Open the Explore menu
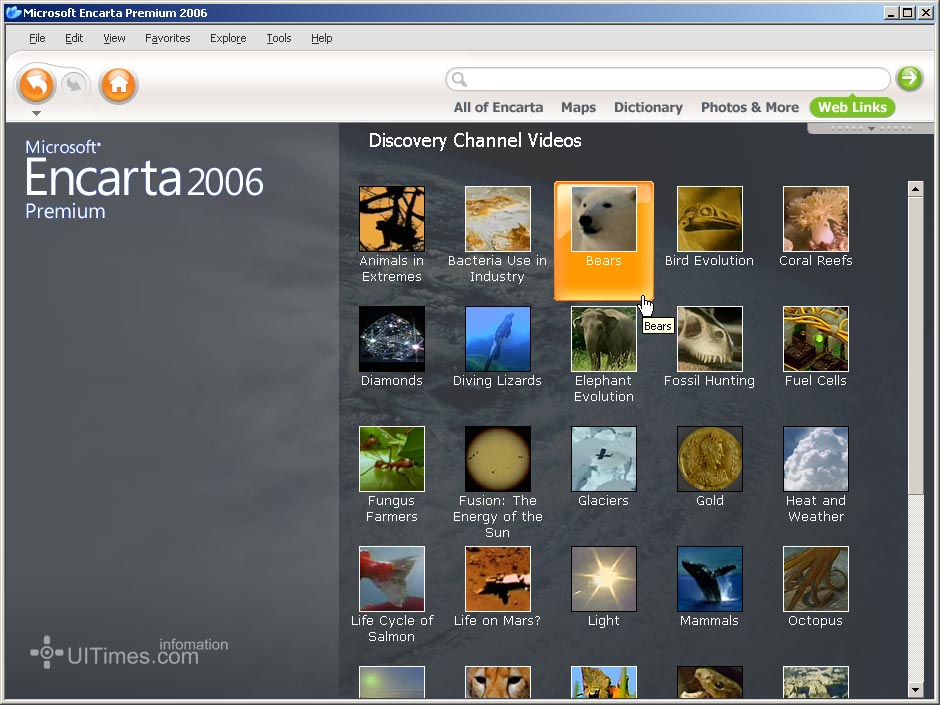 (x=228, y=38)
